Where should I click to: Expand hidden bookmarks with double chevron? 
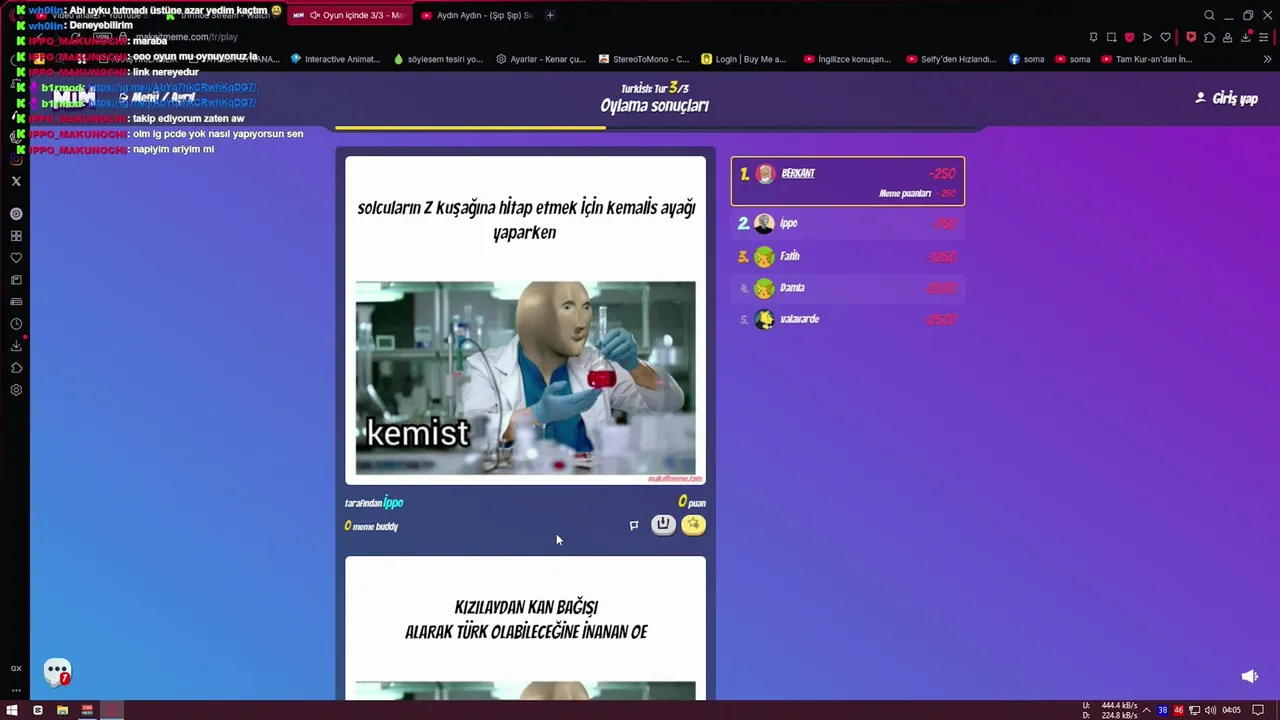pos(1267,59)
